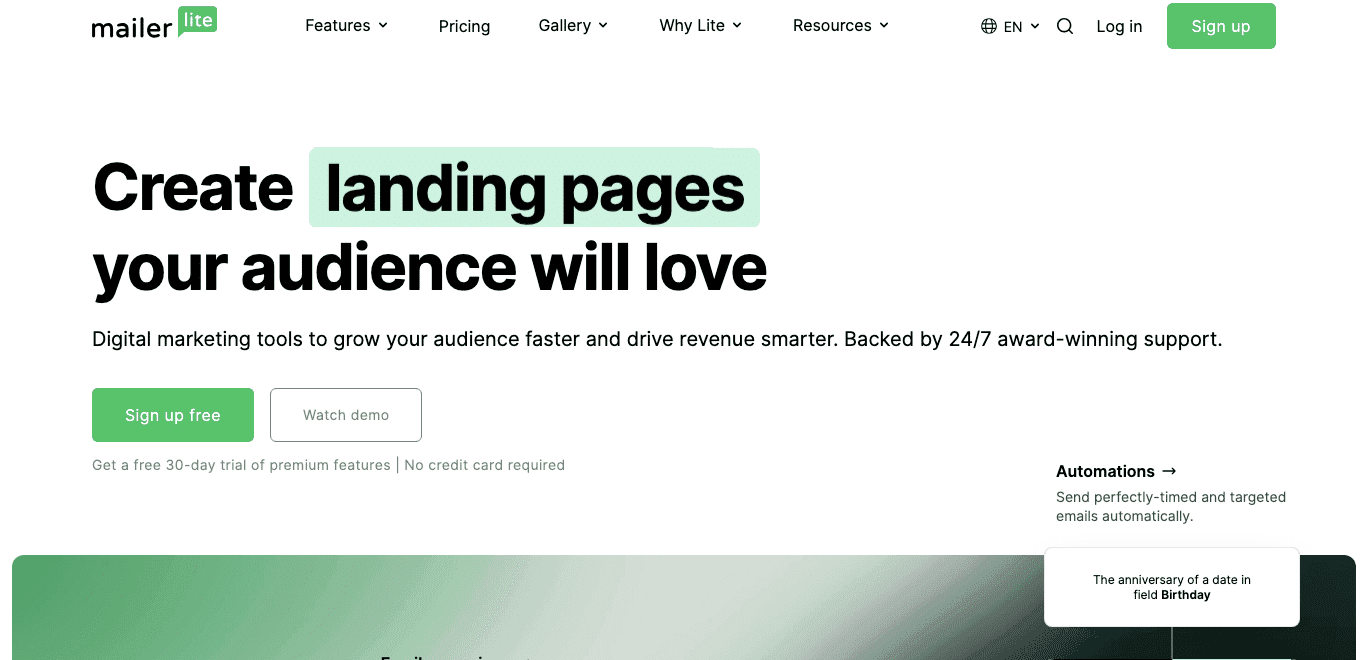Open the Automations heading link
The width and height of the screenshot is (1368, 660).
coord(1105,471)
